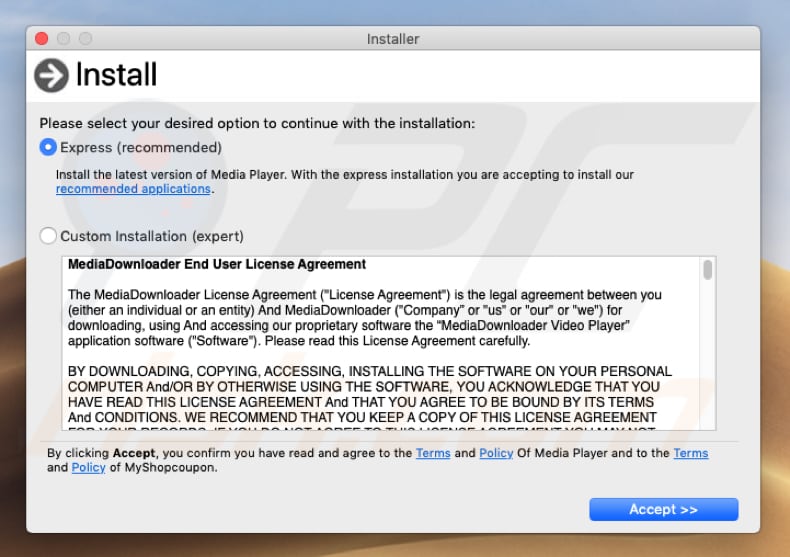The image size is (790, 557).
Task: Open the MyShopcoupon Policy link
Action: click(x=88, y=467)
